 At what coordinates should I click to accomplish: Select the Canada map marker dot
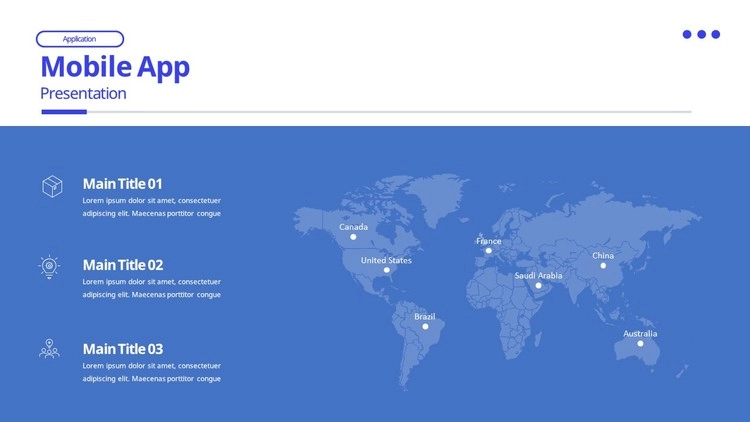tap(353, 237)
